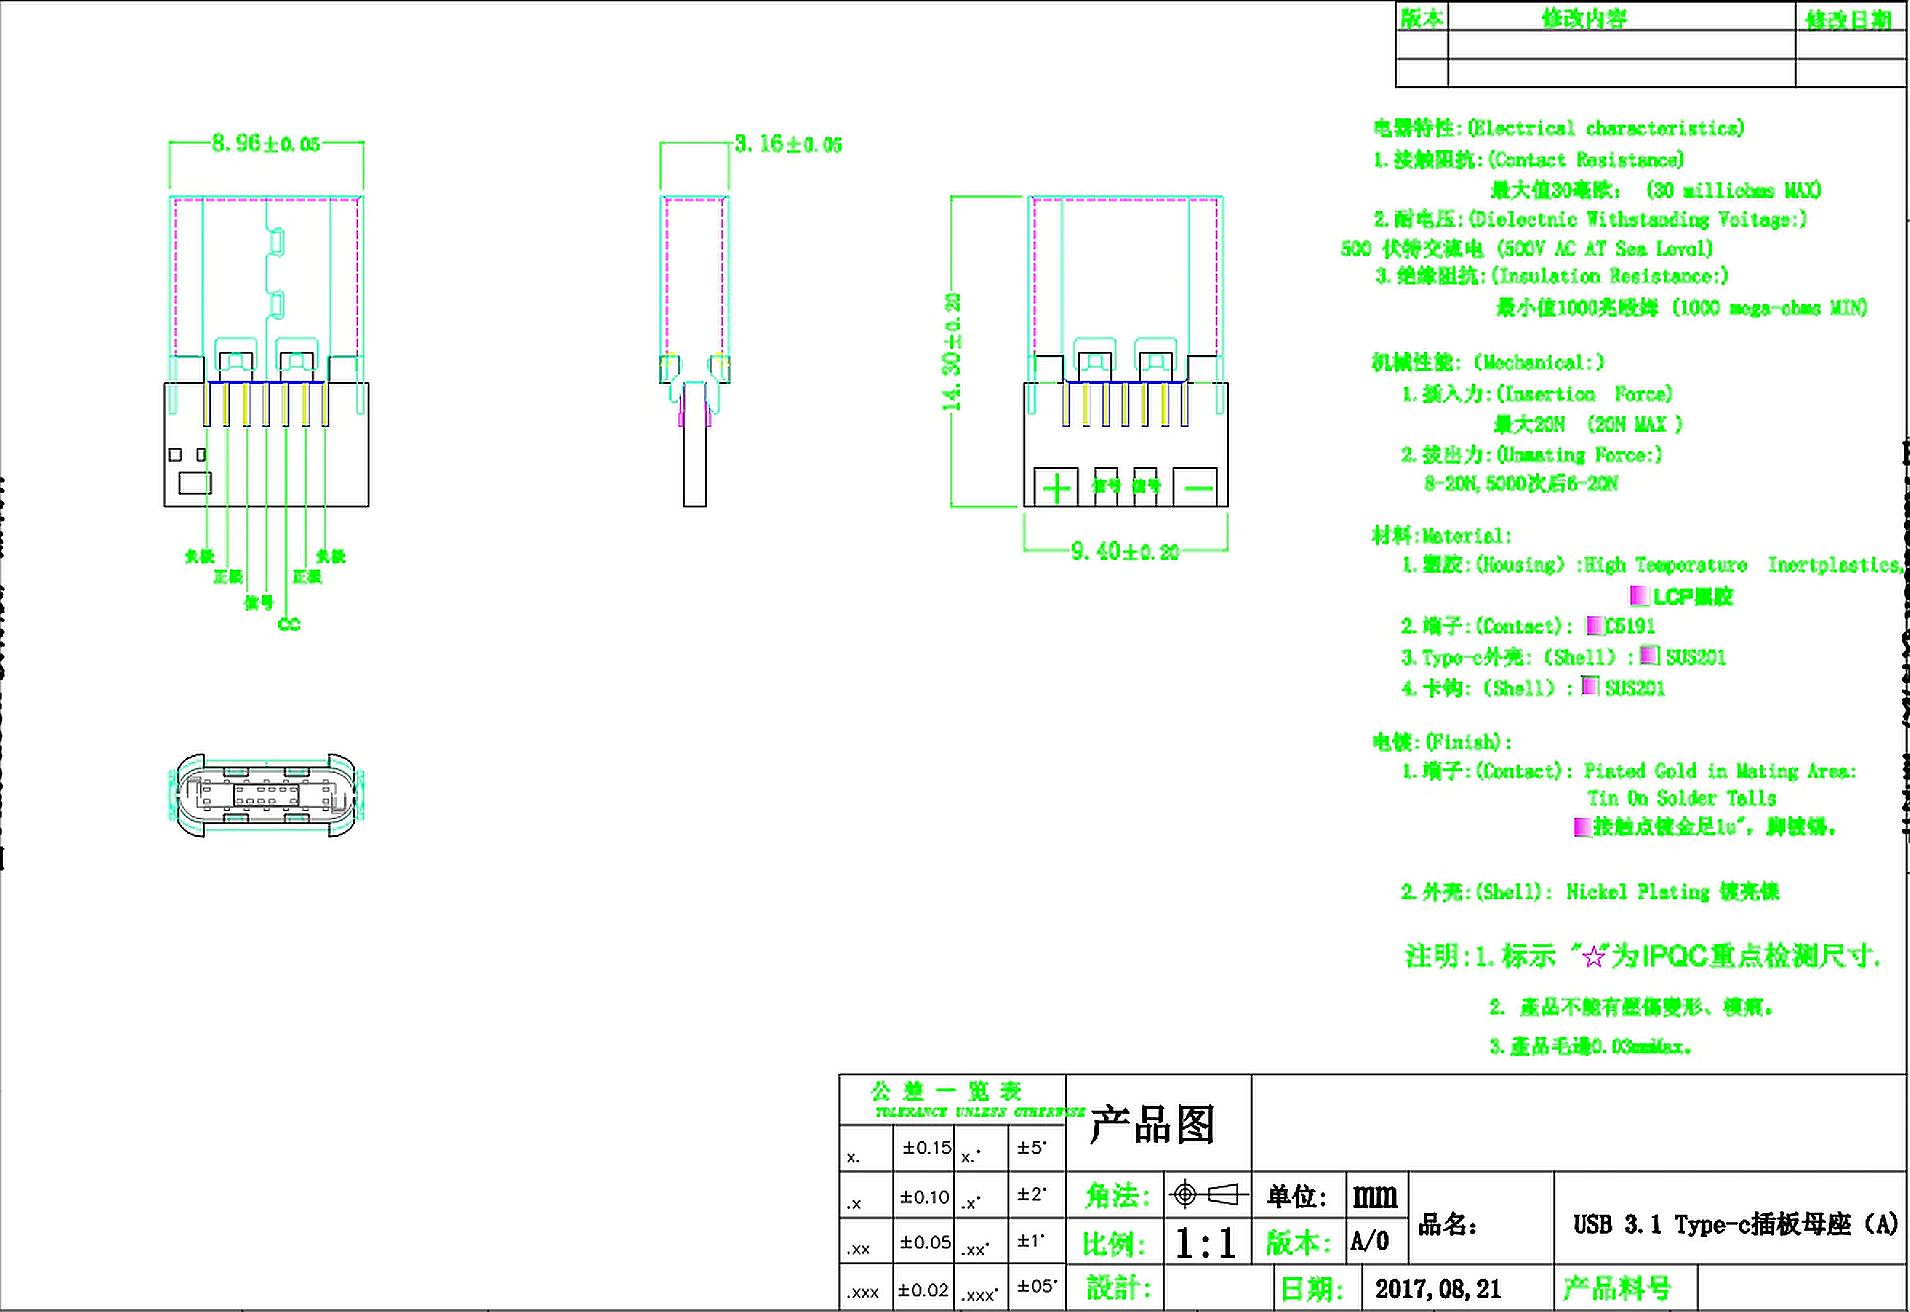Click the 3.16±0.05 thickness dimension

tap(788, 144)
